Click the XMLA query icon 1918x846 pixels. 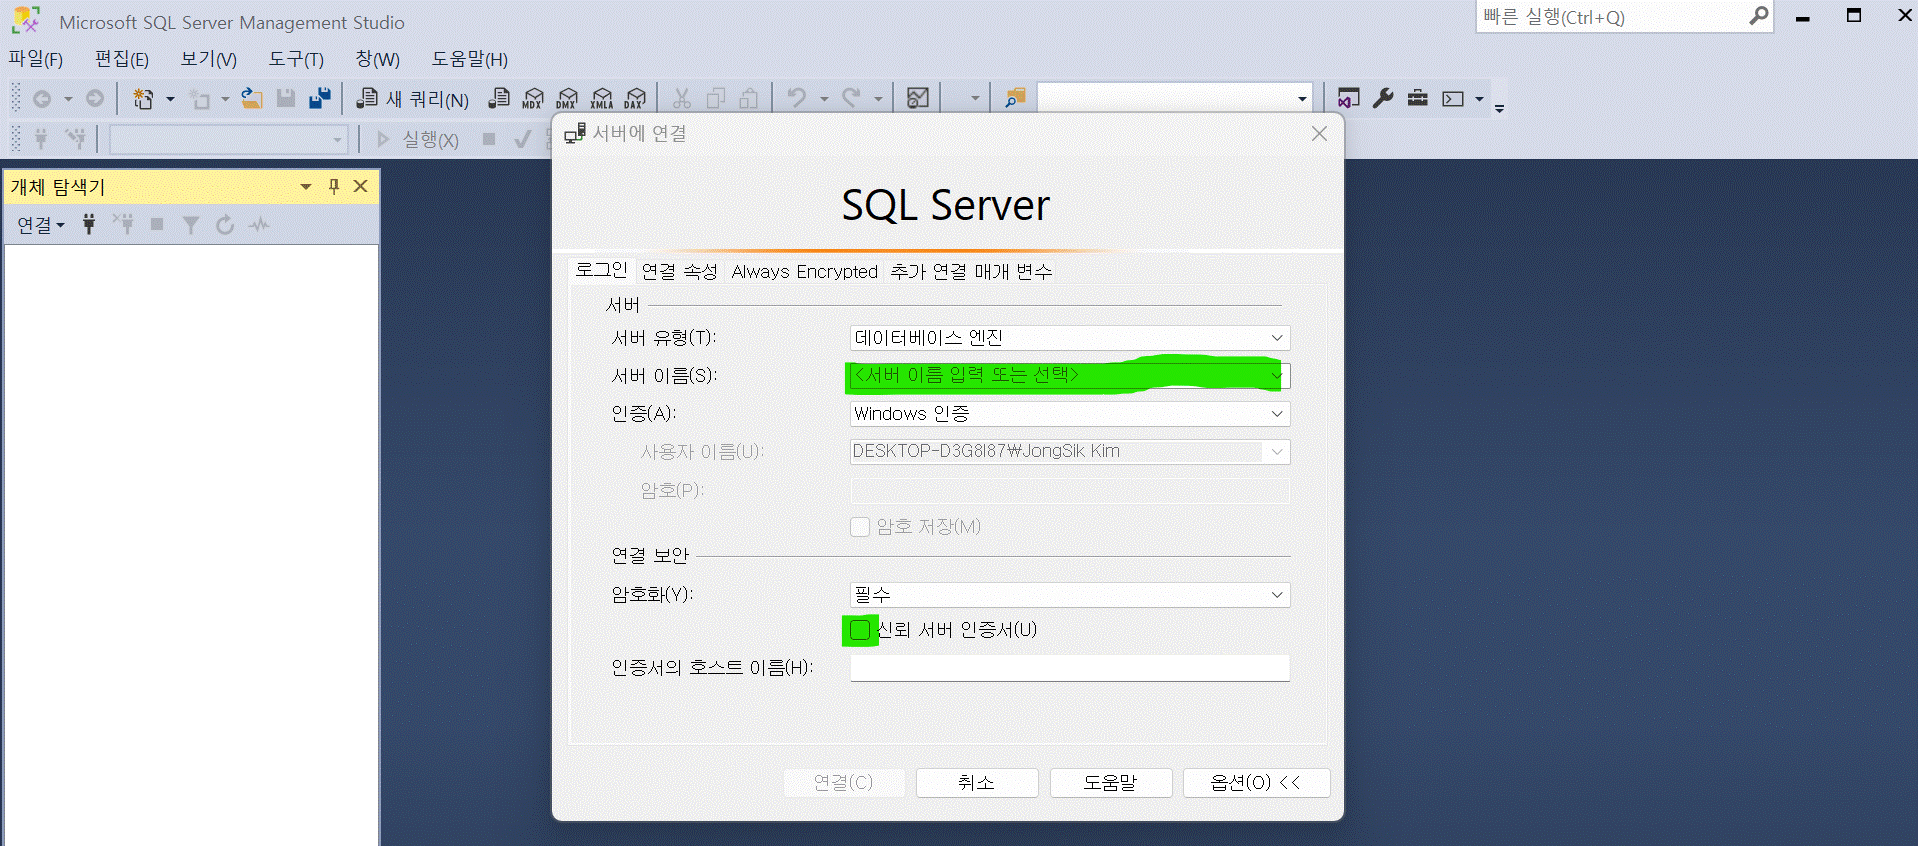pos(601,98)
